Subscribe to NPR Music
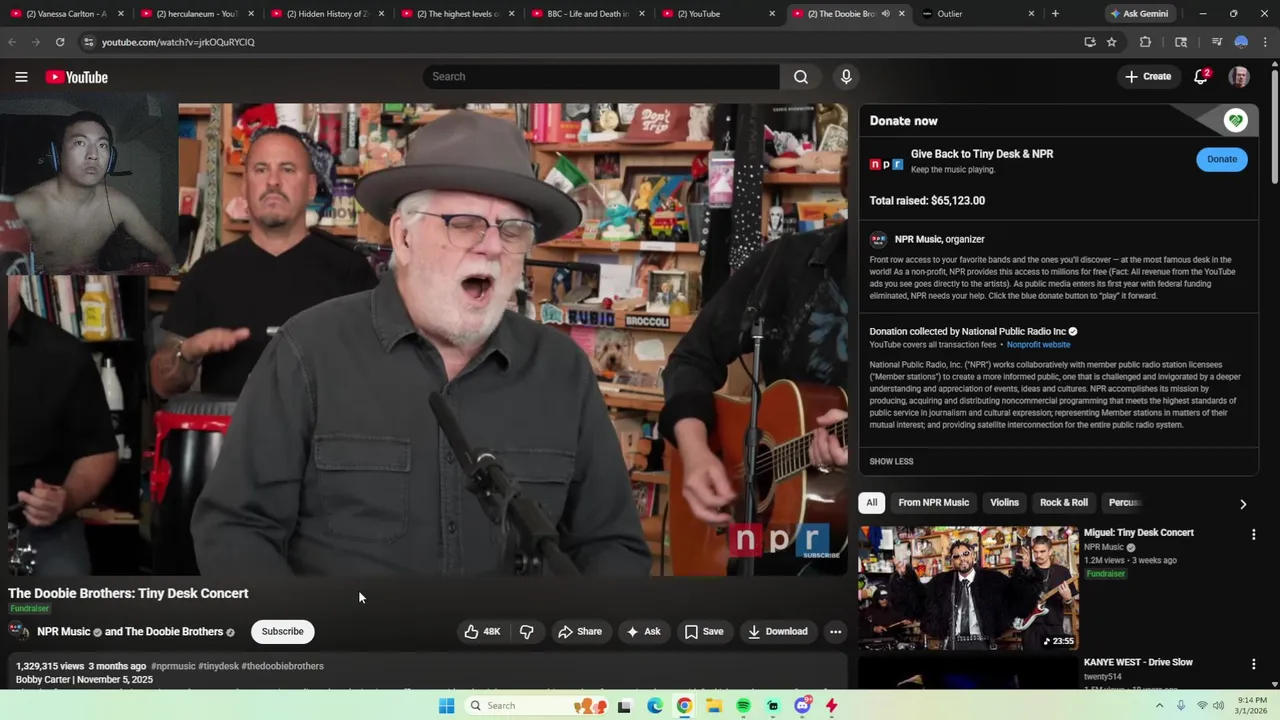Screen dimensions: 1280x720 282,631
